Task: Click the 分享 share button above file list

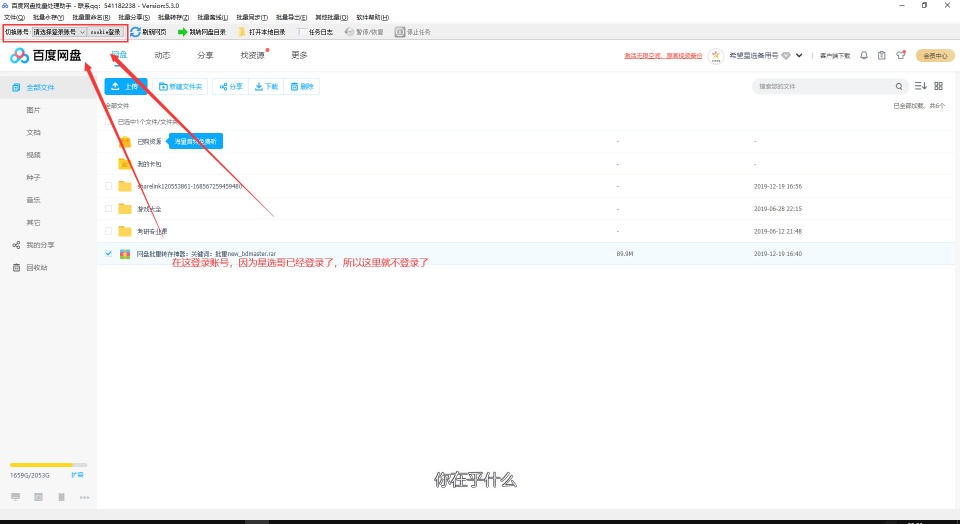Action: (x=231, y=86)
